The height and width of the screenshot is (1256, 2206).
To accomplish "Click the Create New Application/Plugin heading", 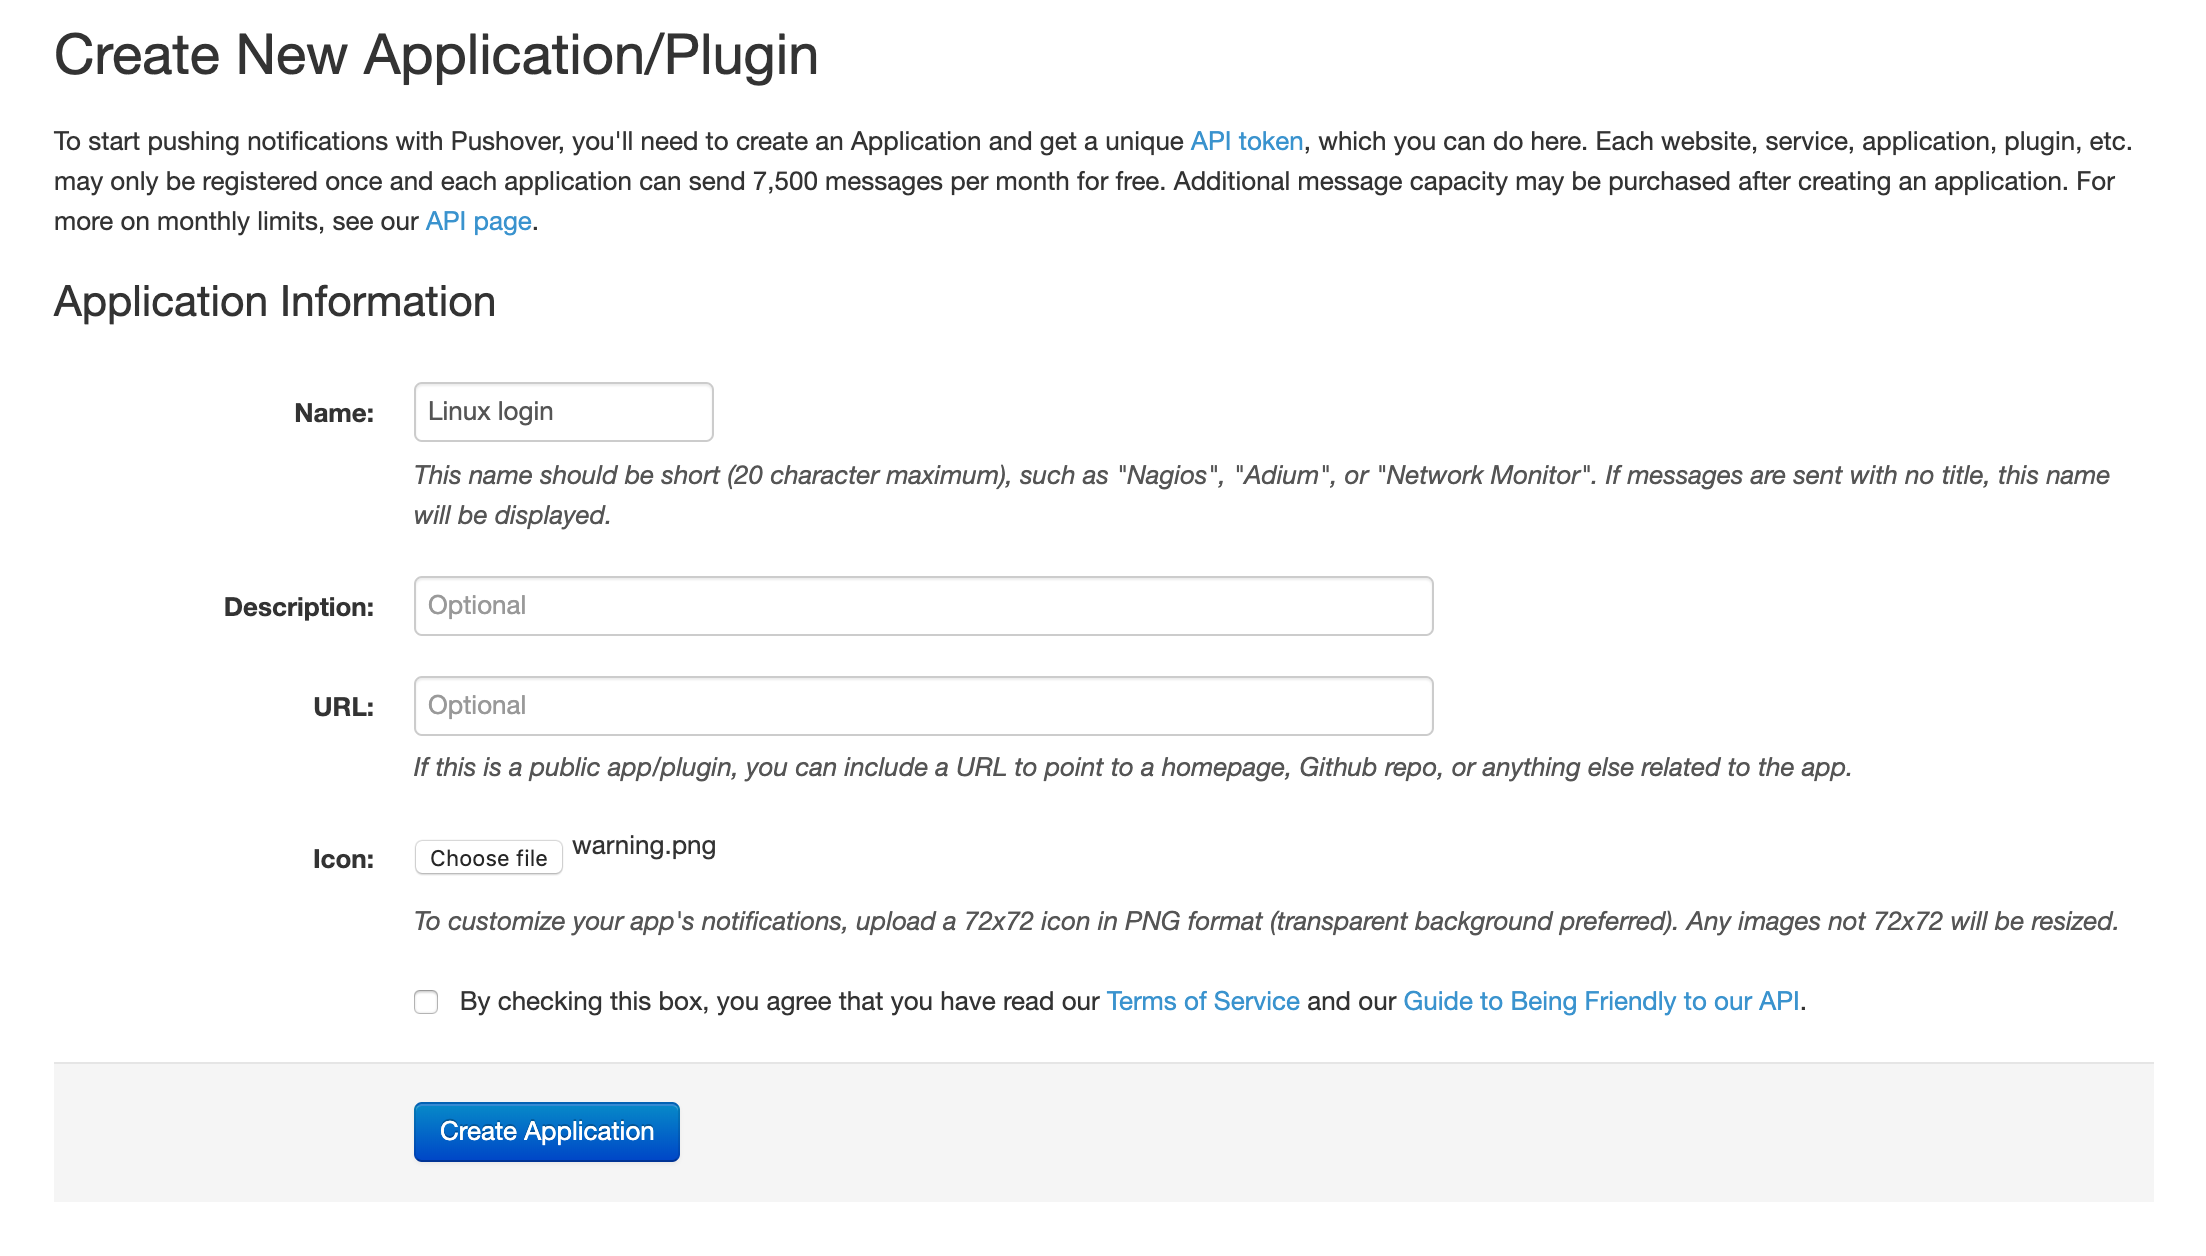I will pos(436,55).
